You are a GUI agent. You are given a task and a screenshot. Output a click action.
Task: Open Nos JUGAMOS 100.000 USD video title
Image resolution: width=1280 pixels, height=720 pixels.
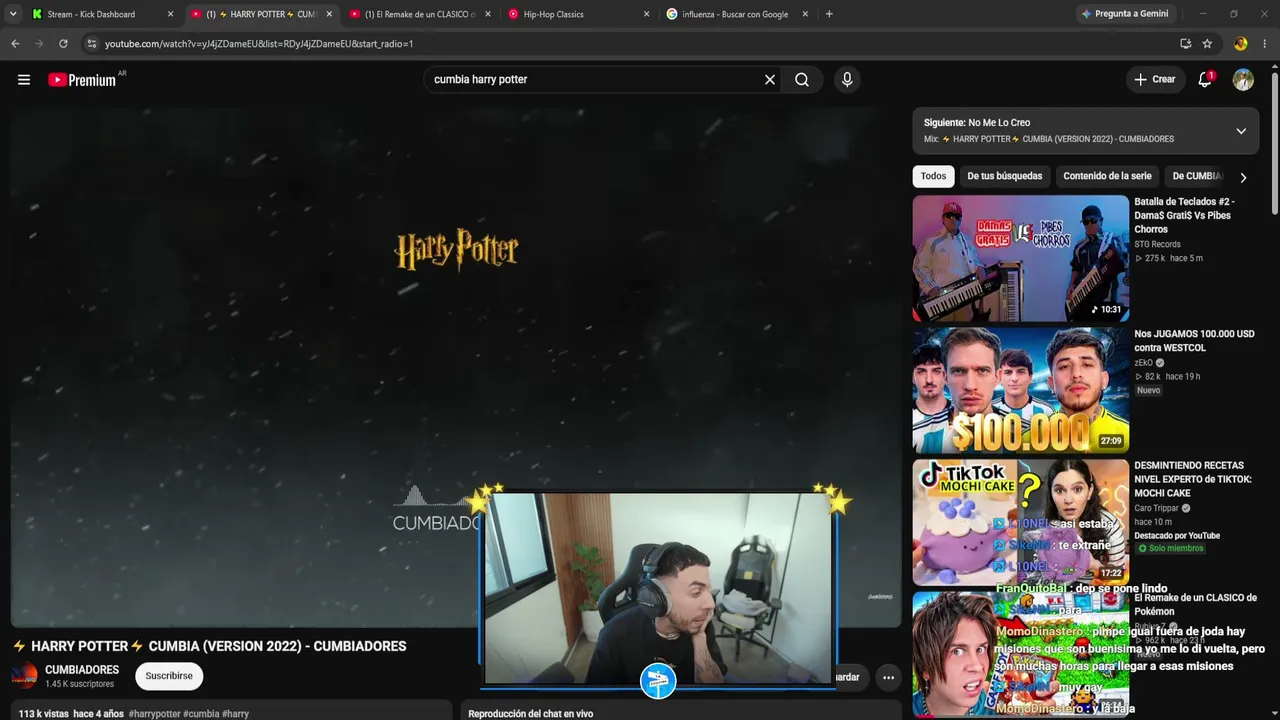click(1194, 341)
